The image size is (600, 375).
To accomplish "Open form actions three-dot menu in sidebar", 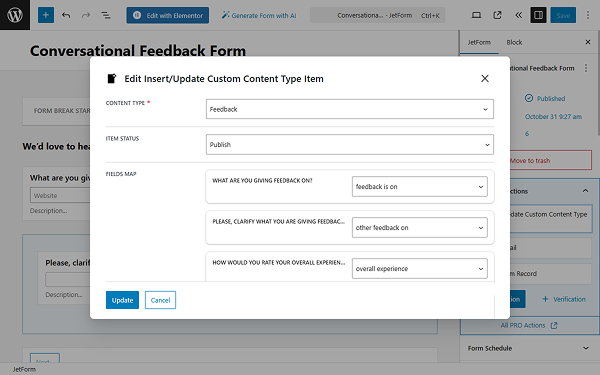I will [586, 68].
